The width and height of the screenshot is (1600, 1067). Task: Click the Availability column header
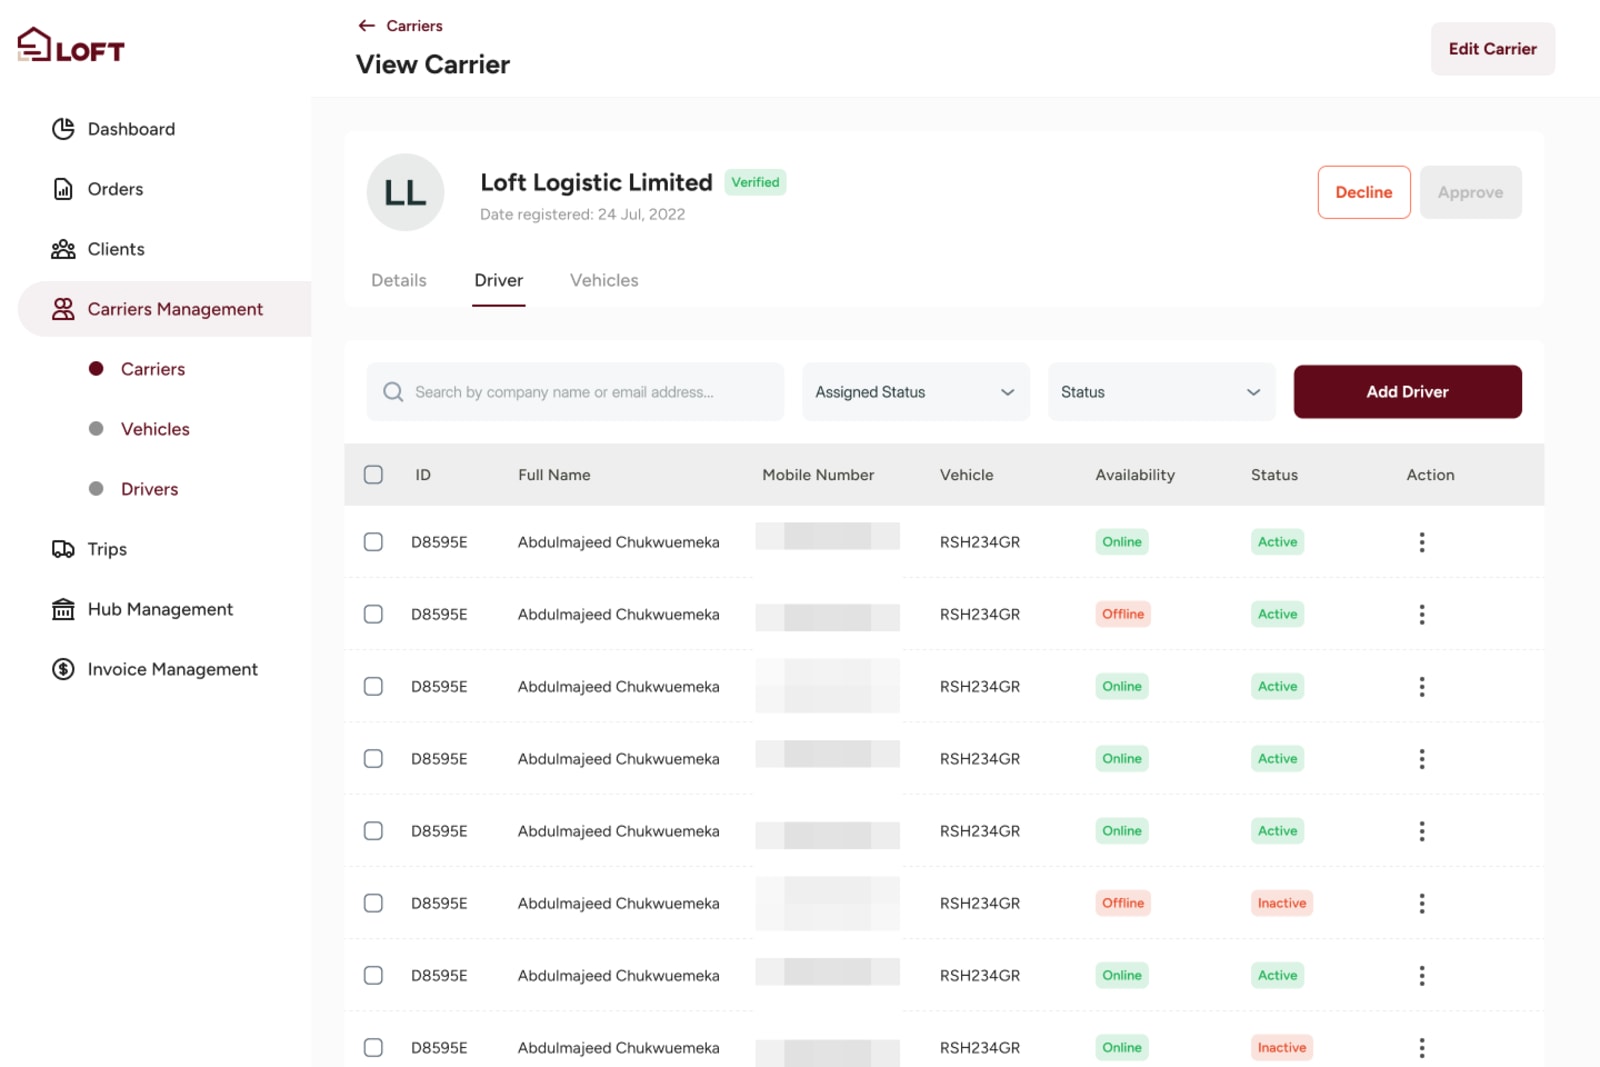click(1135, 475)
